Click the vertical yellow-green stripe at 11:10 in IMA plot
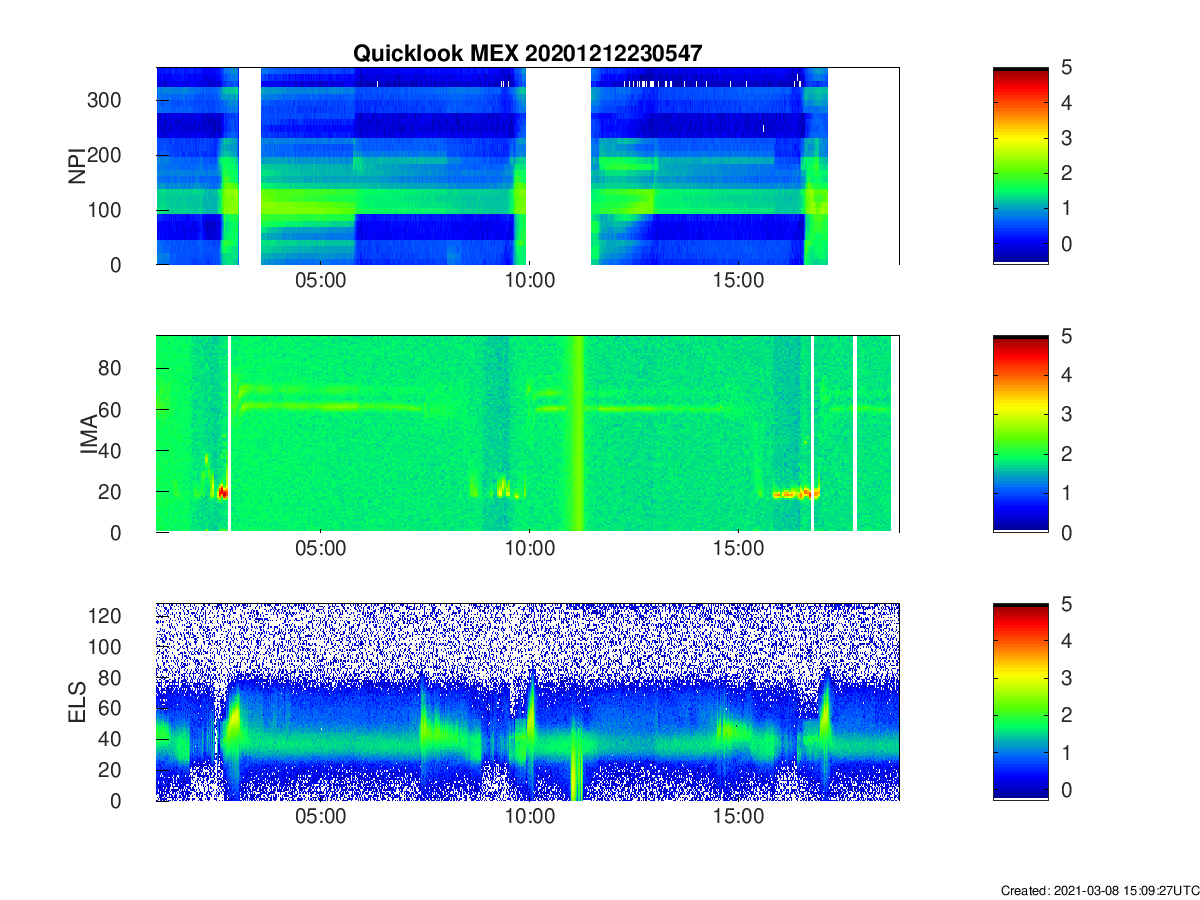 coord(576,434)
